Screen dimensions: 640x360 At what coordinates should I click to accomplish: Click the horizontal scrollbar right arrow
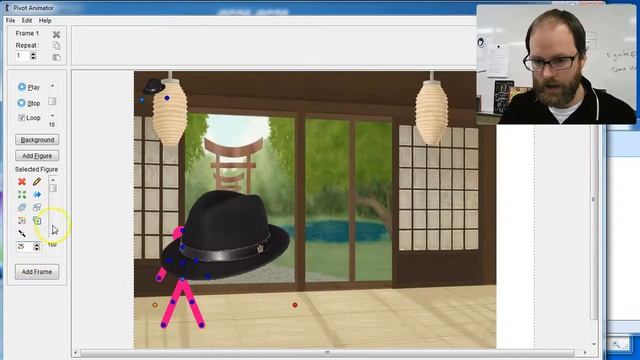(584, 353)
